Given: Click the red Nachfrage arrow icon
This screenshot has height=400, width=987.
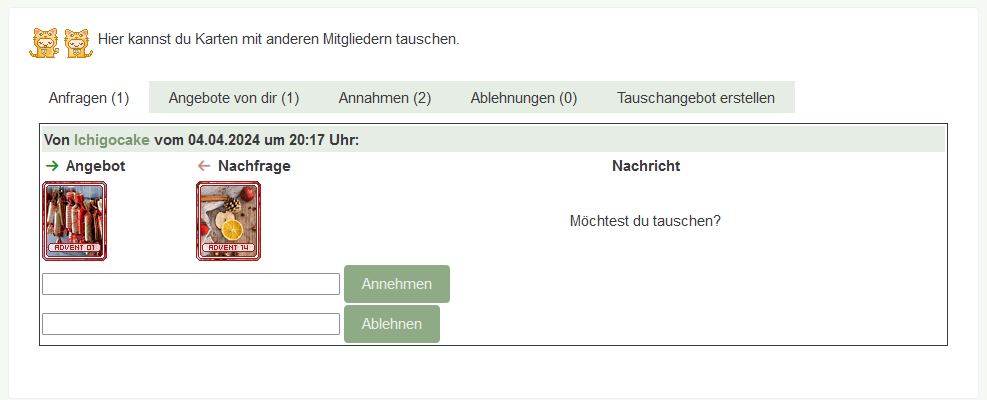Looking at the screenshot, I should coord(204,166).
